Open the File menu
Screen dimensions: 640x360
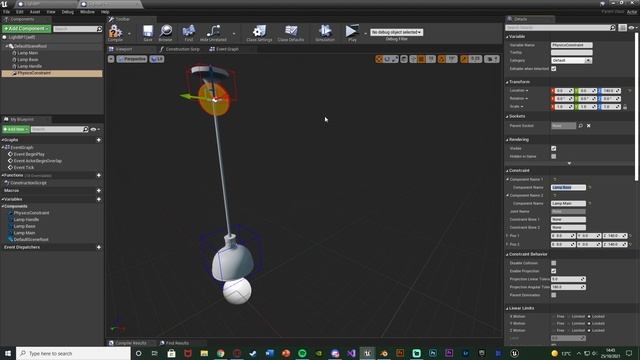click(7, 12)
